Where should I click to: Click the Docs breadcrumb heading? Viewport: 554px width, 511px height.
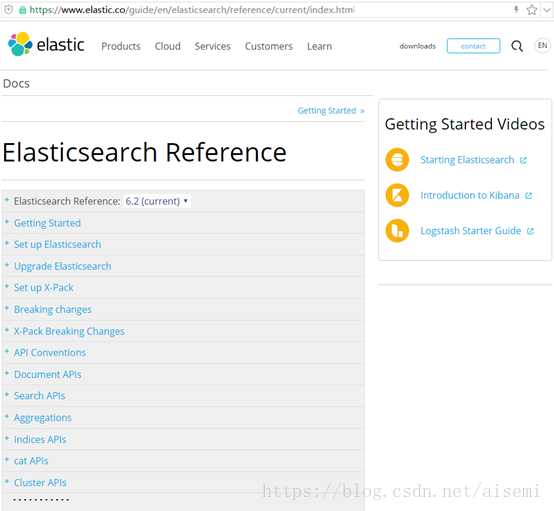(16, 83)
